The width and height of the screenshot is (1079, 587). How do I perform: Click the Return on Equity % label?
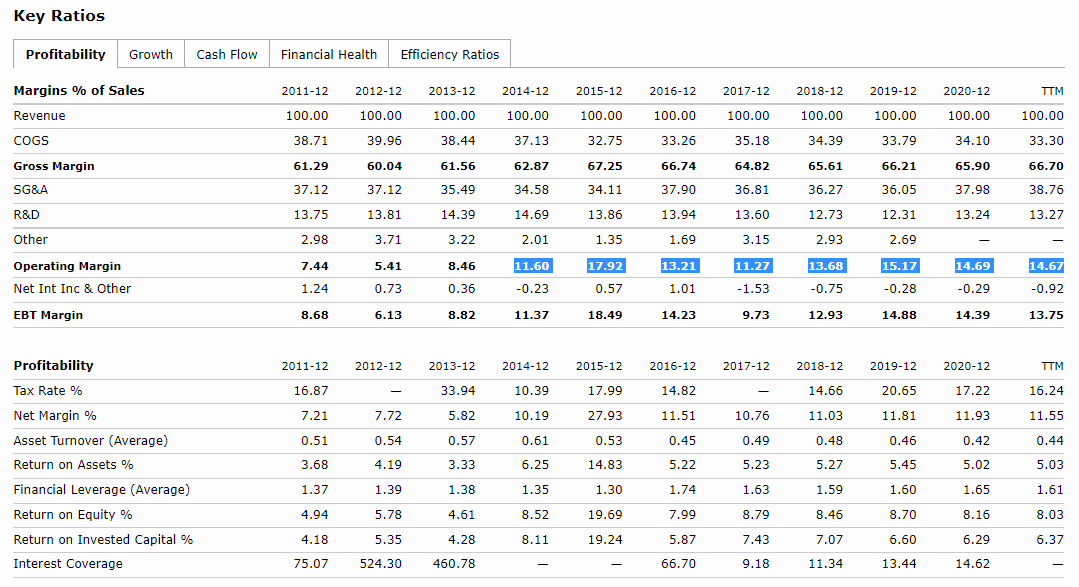pos(73,514)
